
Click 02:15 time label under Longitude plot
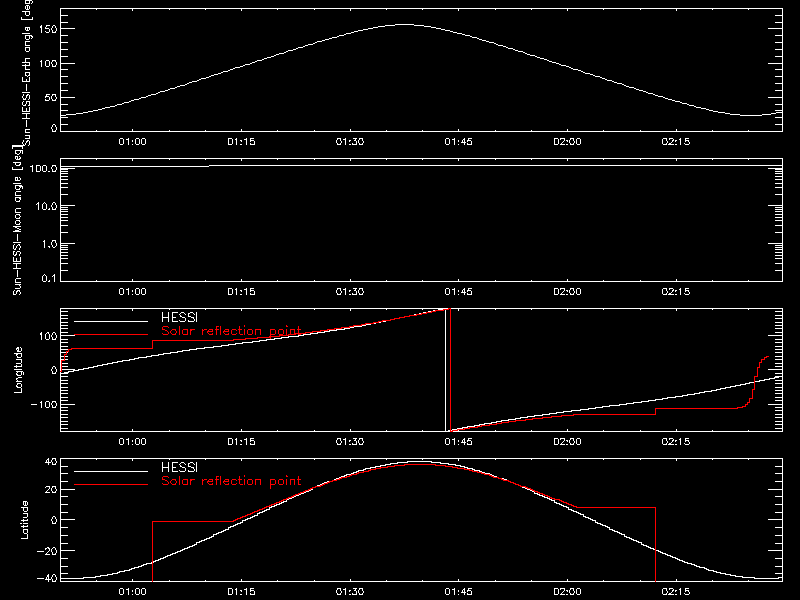pyautogui.click(x=676, y=442)
